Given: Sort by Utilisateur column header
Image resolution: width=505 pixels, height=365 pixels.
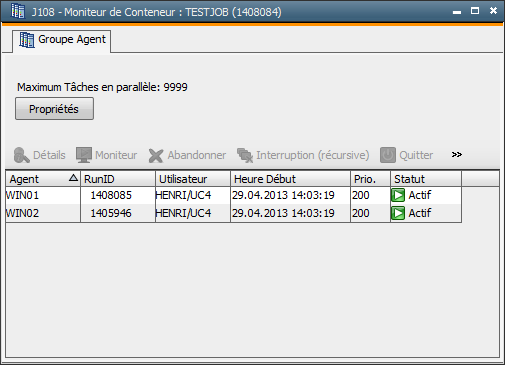Looking at the screenshot, I should pyautogui.click(x=193, y=179).
